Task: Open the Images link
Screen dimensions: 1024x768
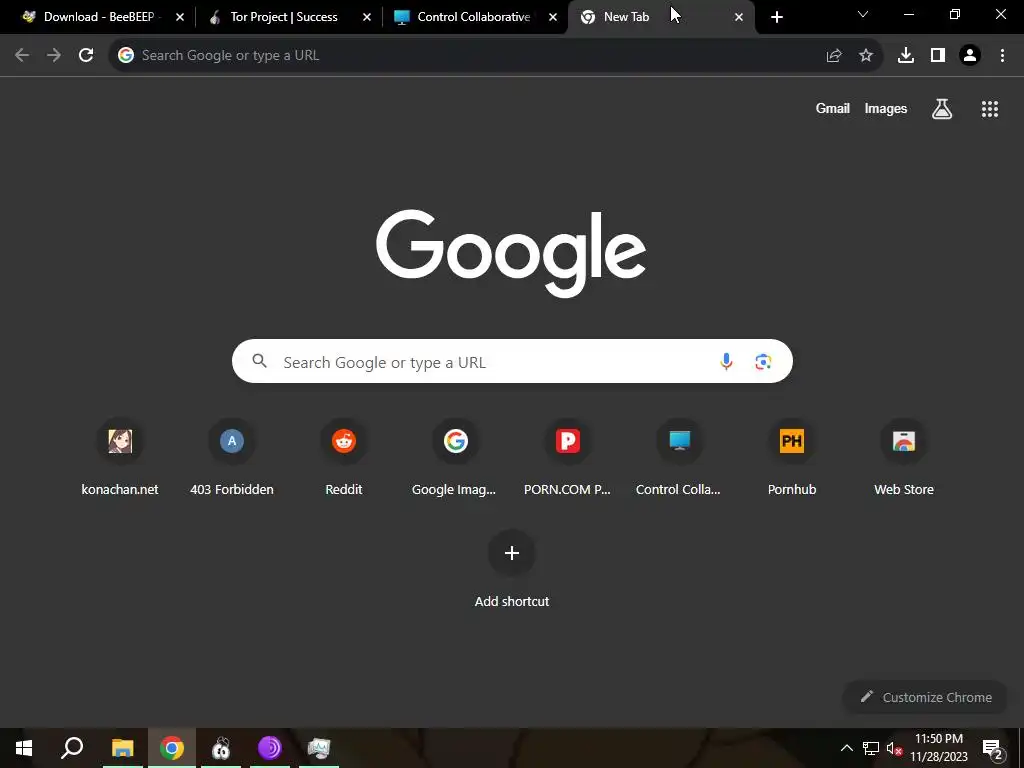Action: click(x=886, y=108)
